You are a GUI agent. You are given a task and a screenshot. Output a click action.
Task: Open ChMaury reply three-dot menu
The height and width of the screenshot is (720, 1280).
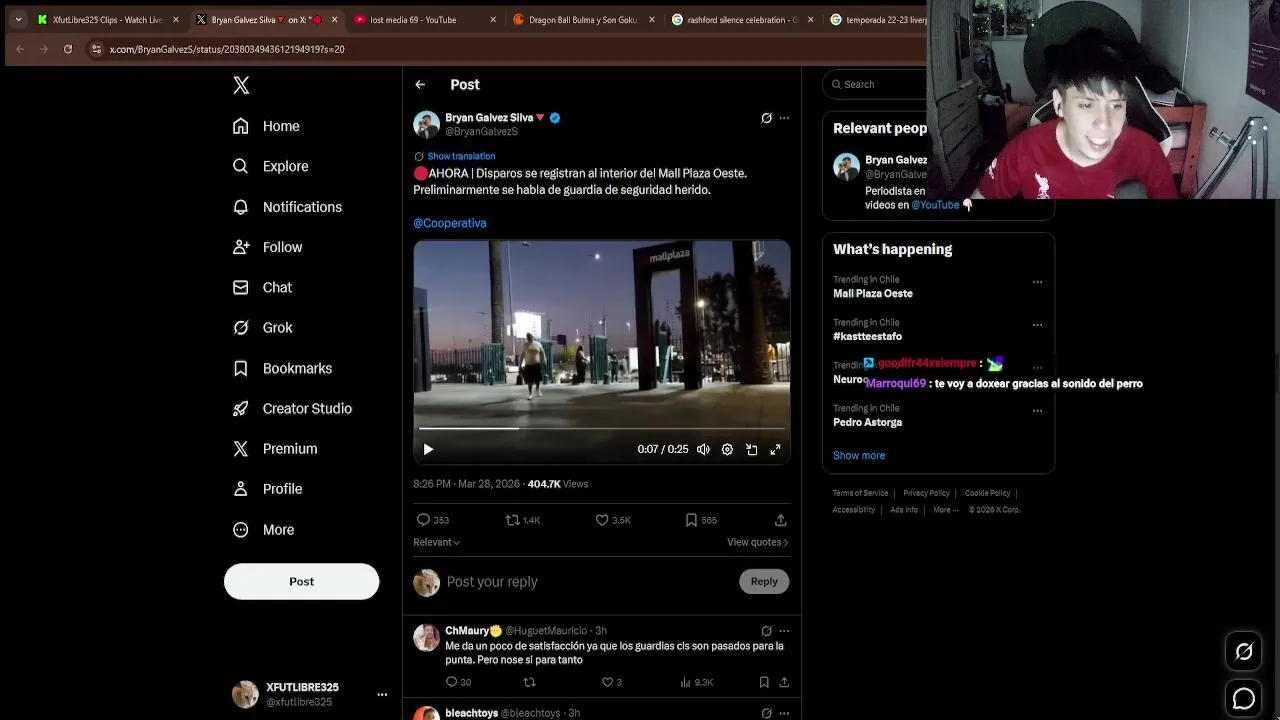coord(784,631)
